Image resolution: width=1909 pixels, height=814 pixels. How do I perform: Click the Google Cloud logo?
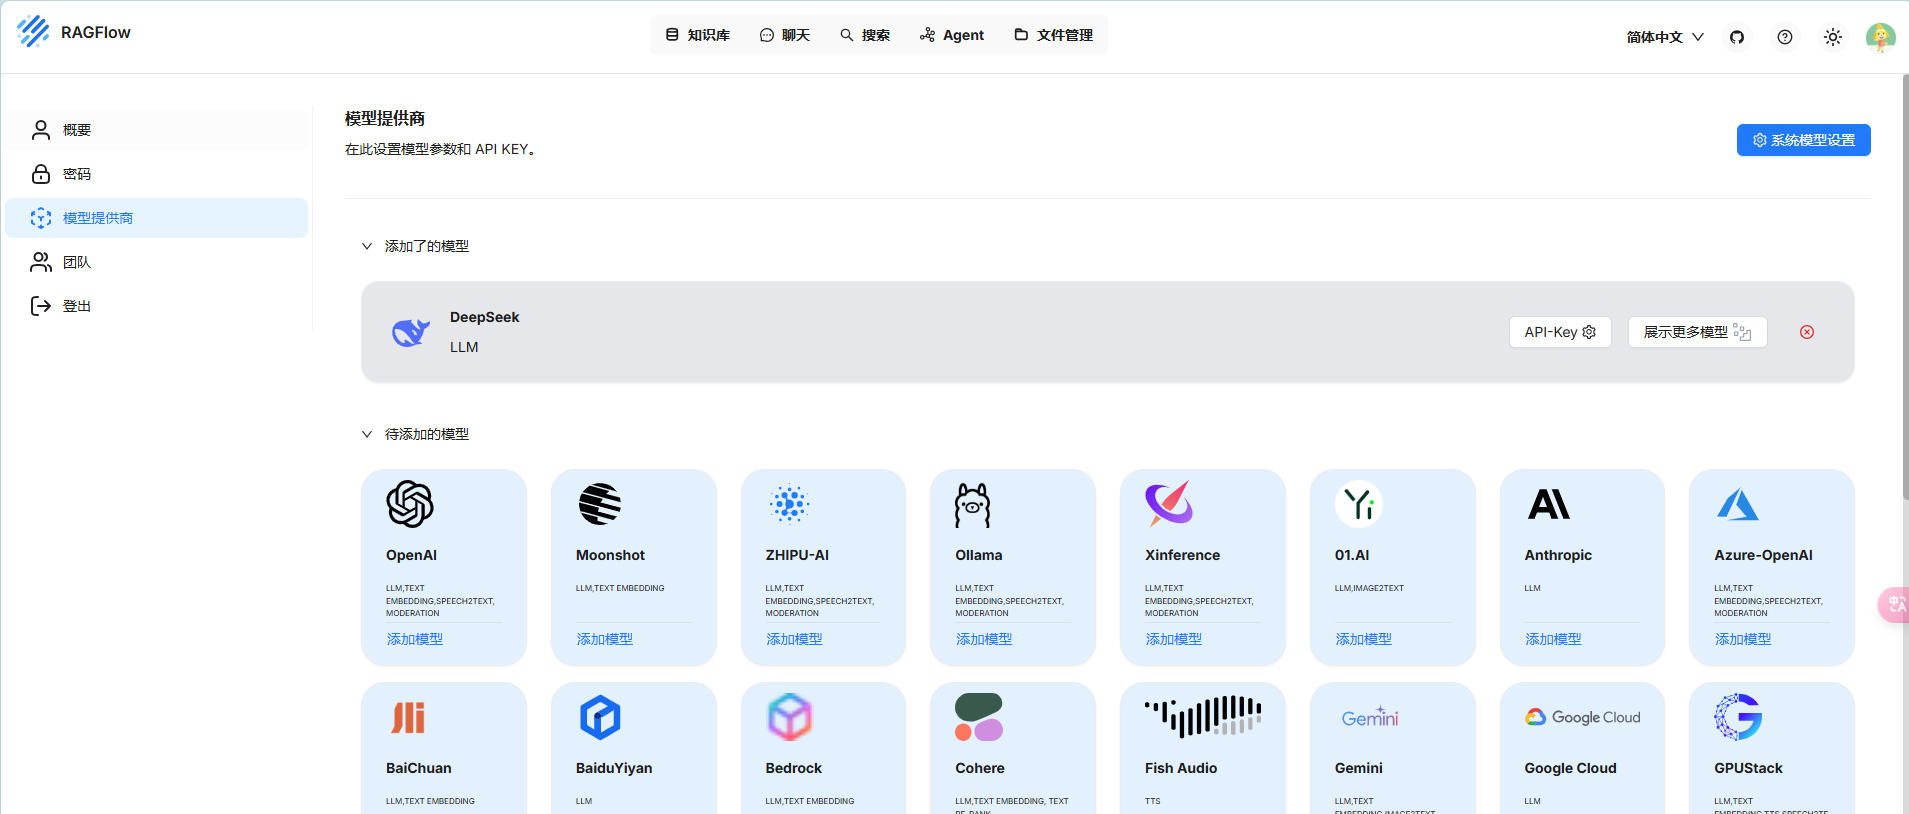(1582, 717)
